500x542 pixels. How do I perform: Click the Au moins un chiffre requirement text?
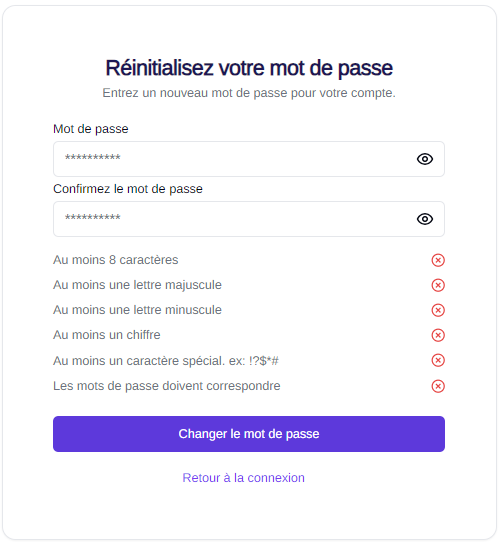pos(107,335)
